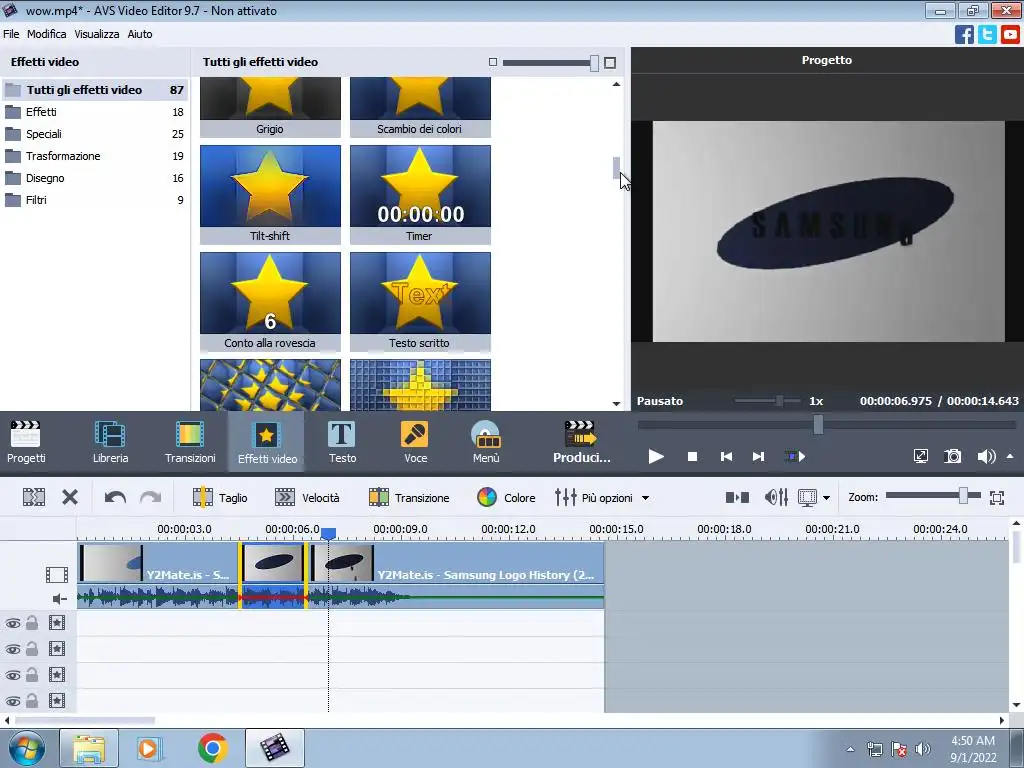Screen dimensions: 1024x768
Task: Mute the preview volume speaker
Action: tap(986, 456)
